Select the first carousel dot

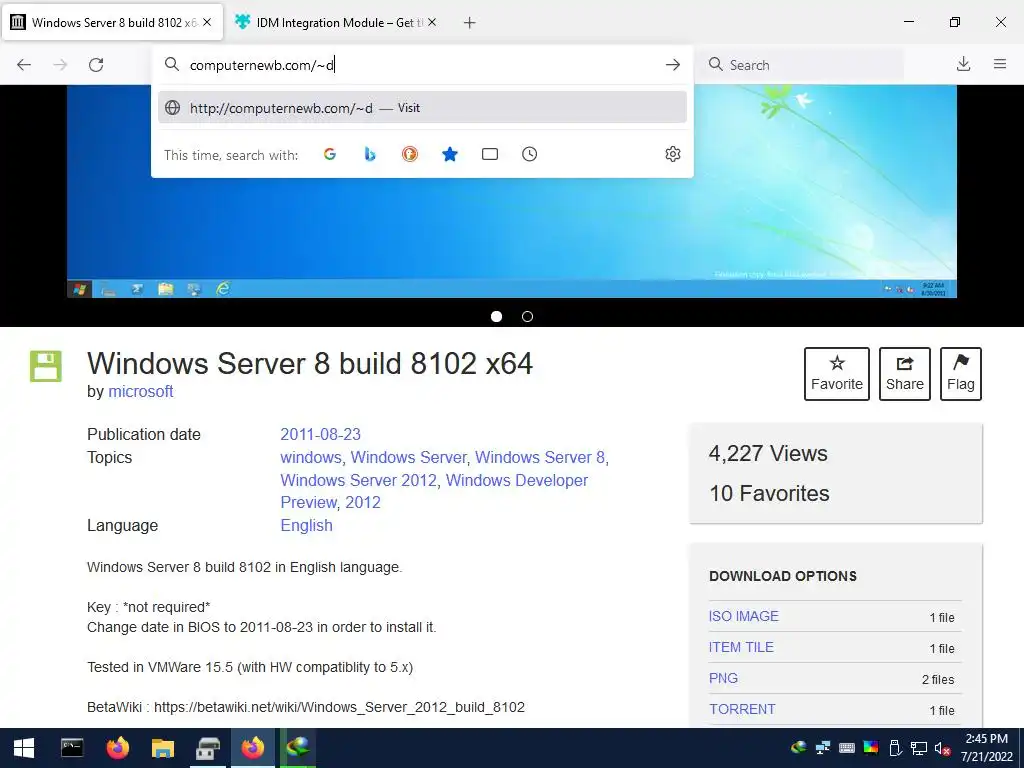pyautogui.click(x=496, y=317)
